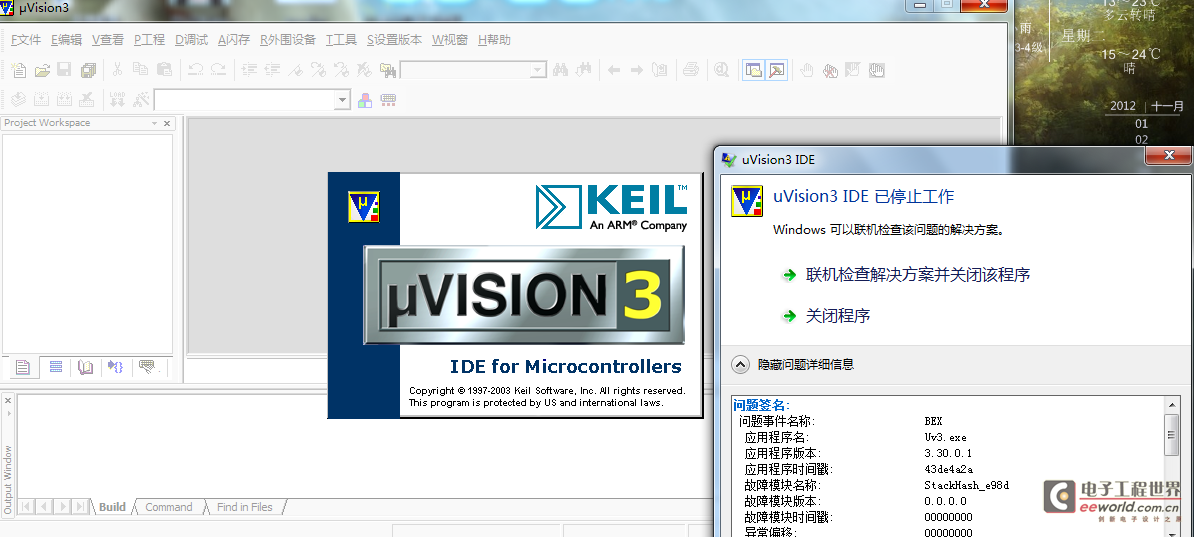Click the Save All files icon
Screen dimensions: 1194x537
[x=88, y=70]
